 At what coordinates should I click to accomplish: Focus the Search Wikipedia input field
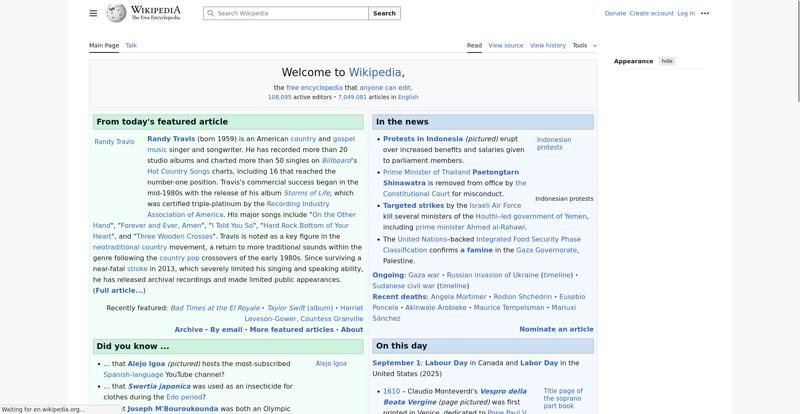(x=286, y=13)
